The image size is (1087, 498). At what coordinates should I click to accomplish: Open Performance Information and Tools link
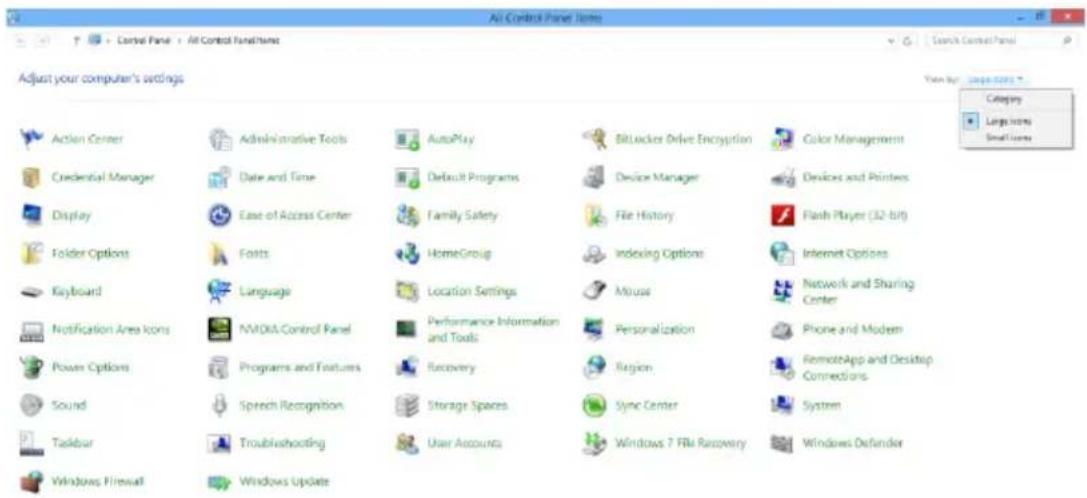(x=493, y=329)
